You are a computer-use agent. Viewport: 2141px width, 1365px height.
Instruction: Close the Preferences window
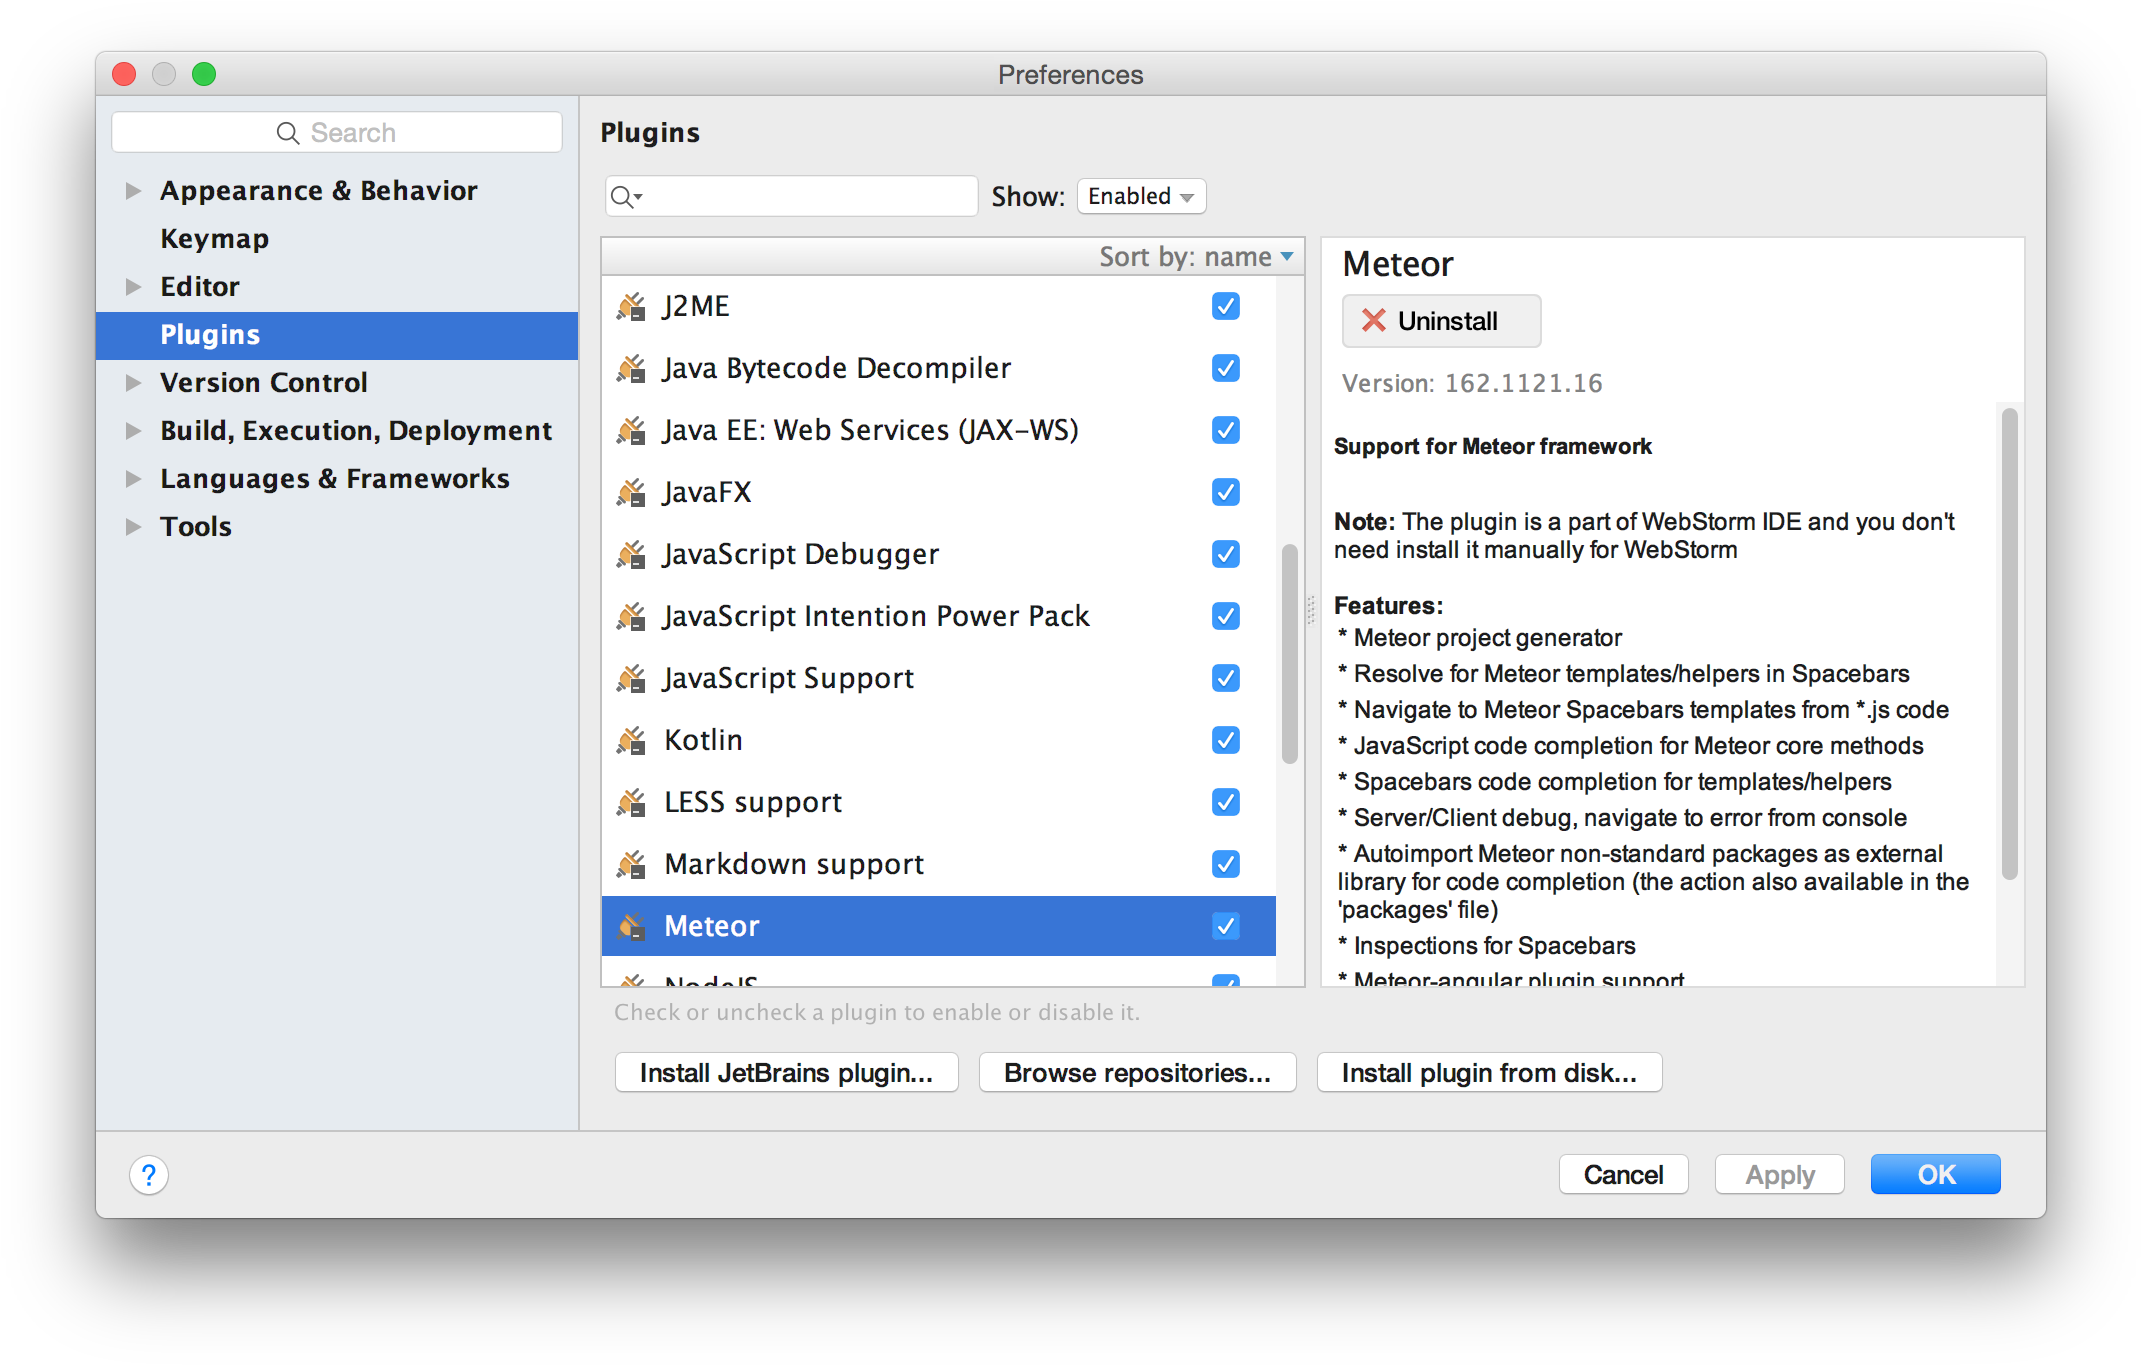click(124, 74)
